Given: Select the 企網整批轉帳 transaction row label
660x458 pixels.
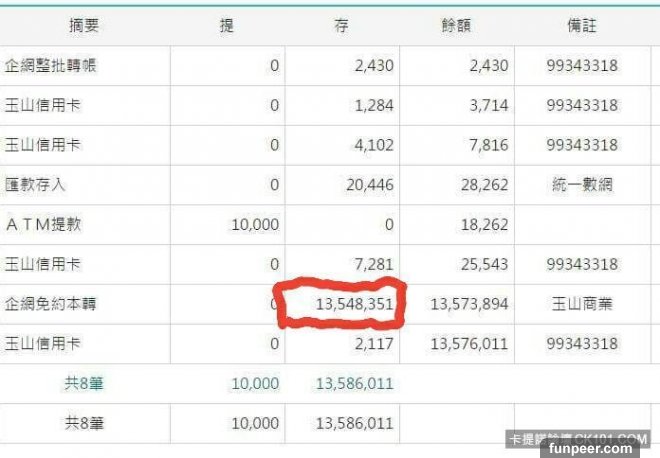Looking at the screenshot, I should pyautogui.click(x=50, y=66).
